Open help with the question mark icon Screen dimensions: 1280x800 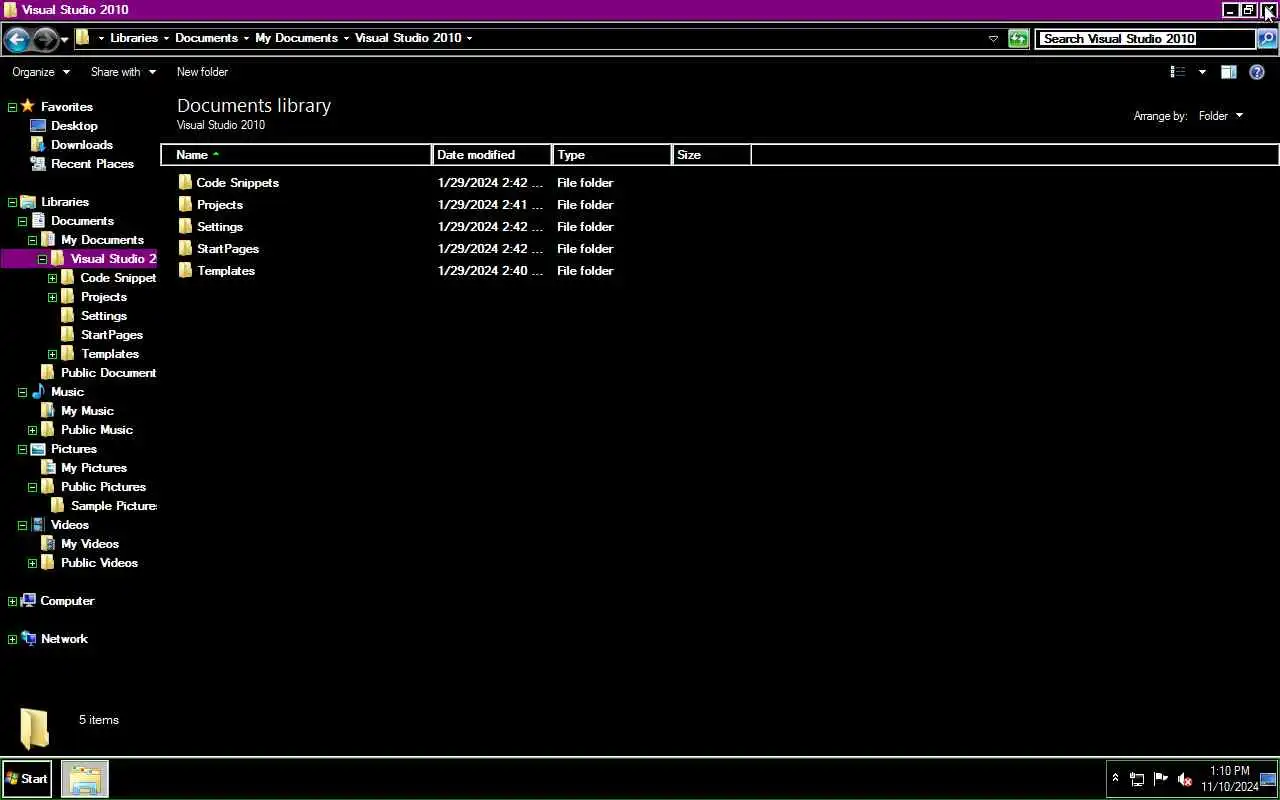pos(1257,72)
